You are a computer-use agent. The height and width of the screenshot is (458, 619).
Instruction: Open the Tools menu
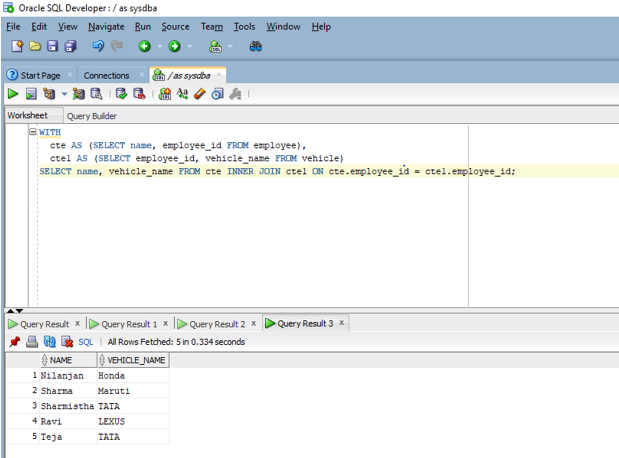point(244,26)
